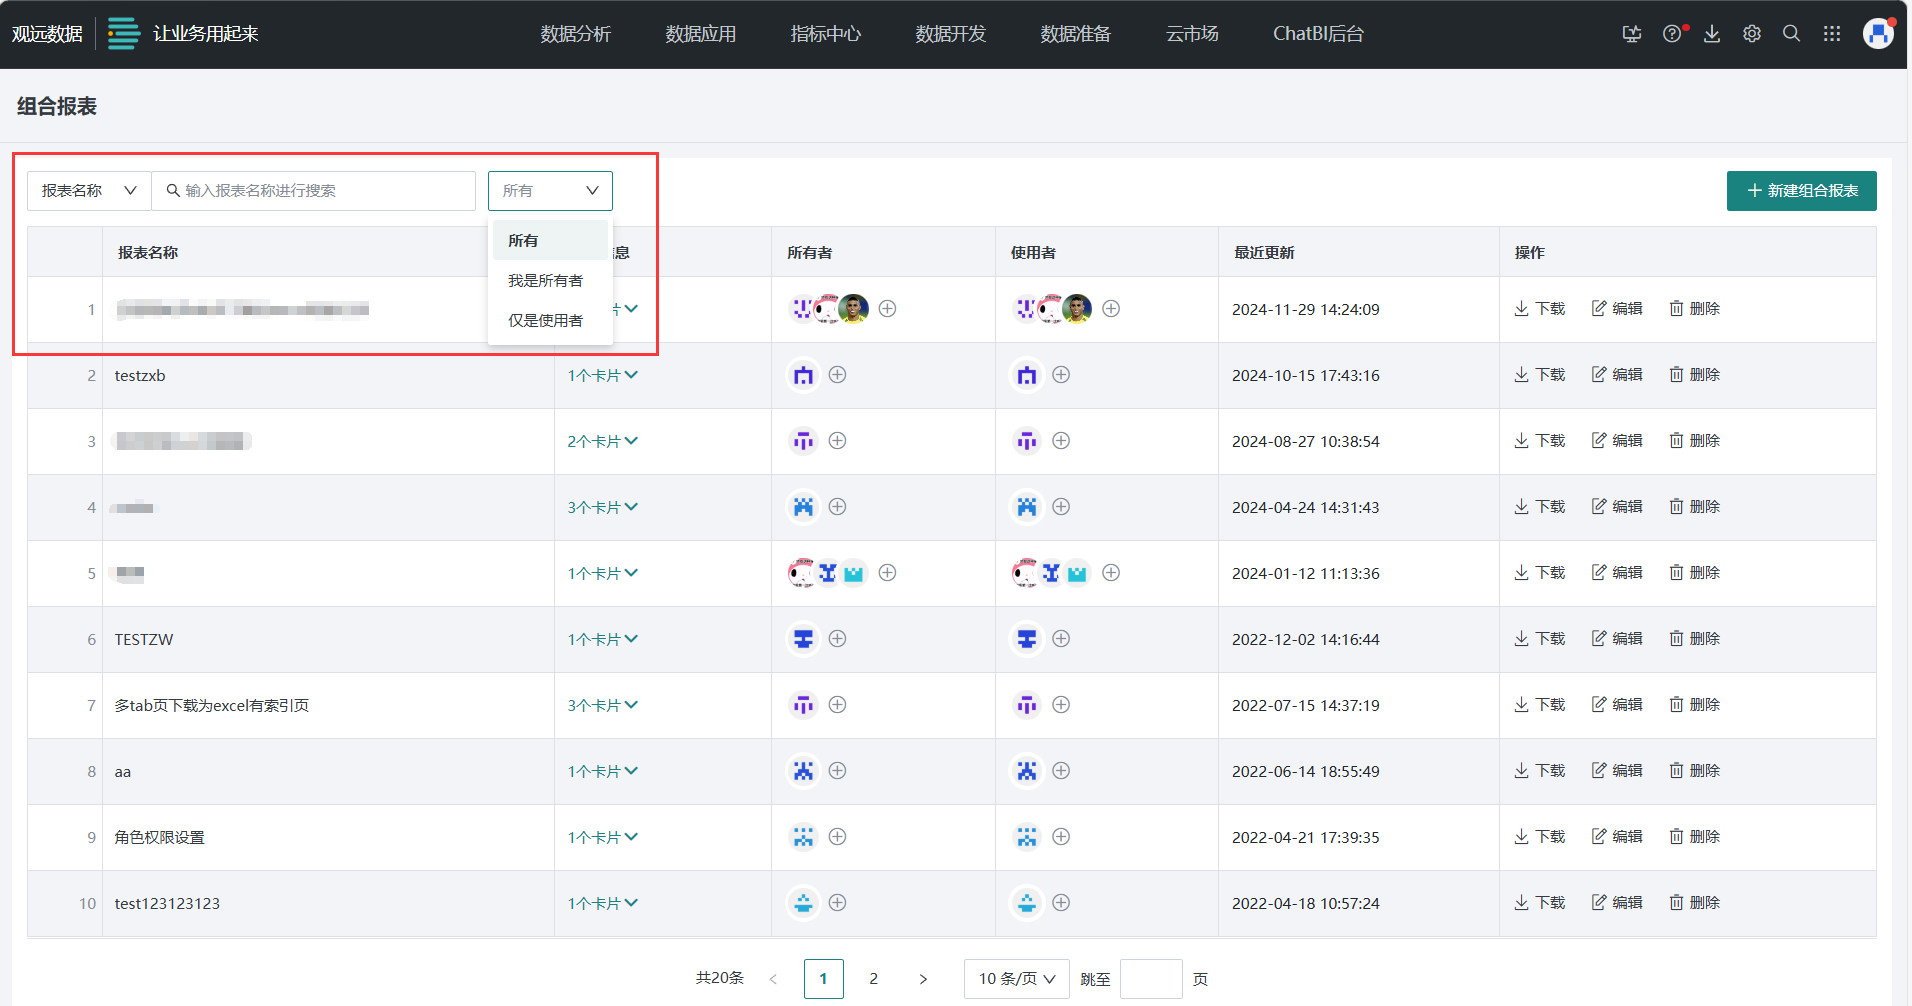Choose 仅是使用者 from the dropdown list
This screenshot has width=1912, height=1006.
click(545, 321)
